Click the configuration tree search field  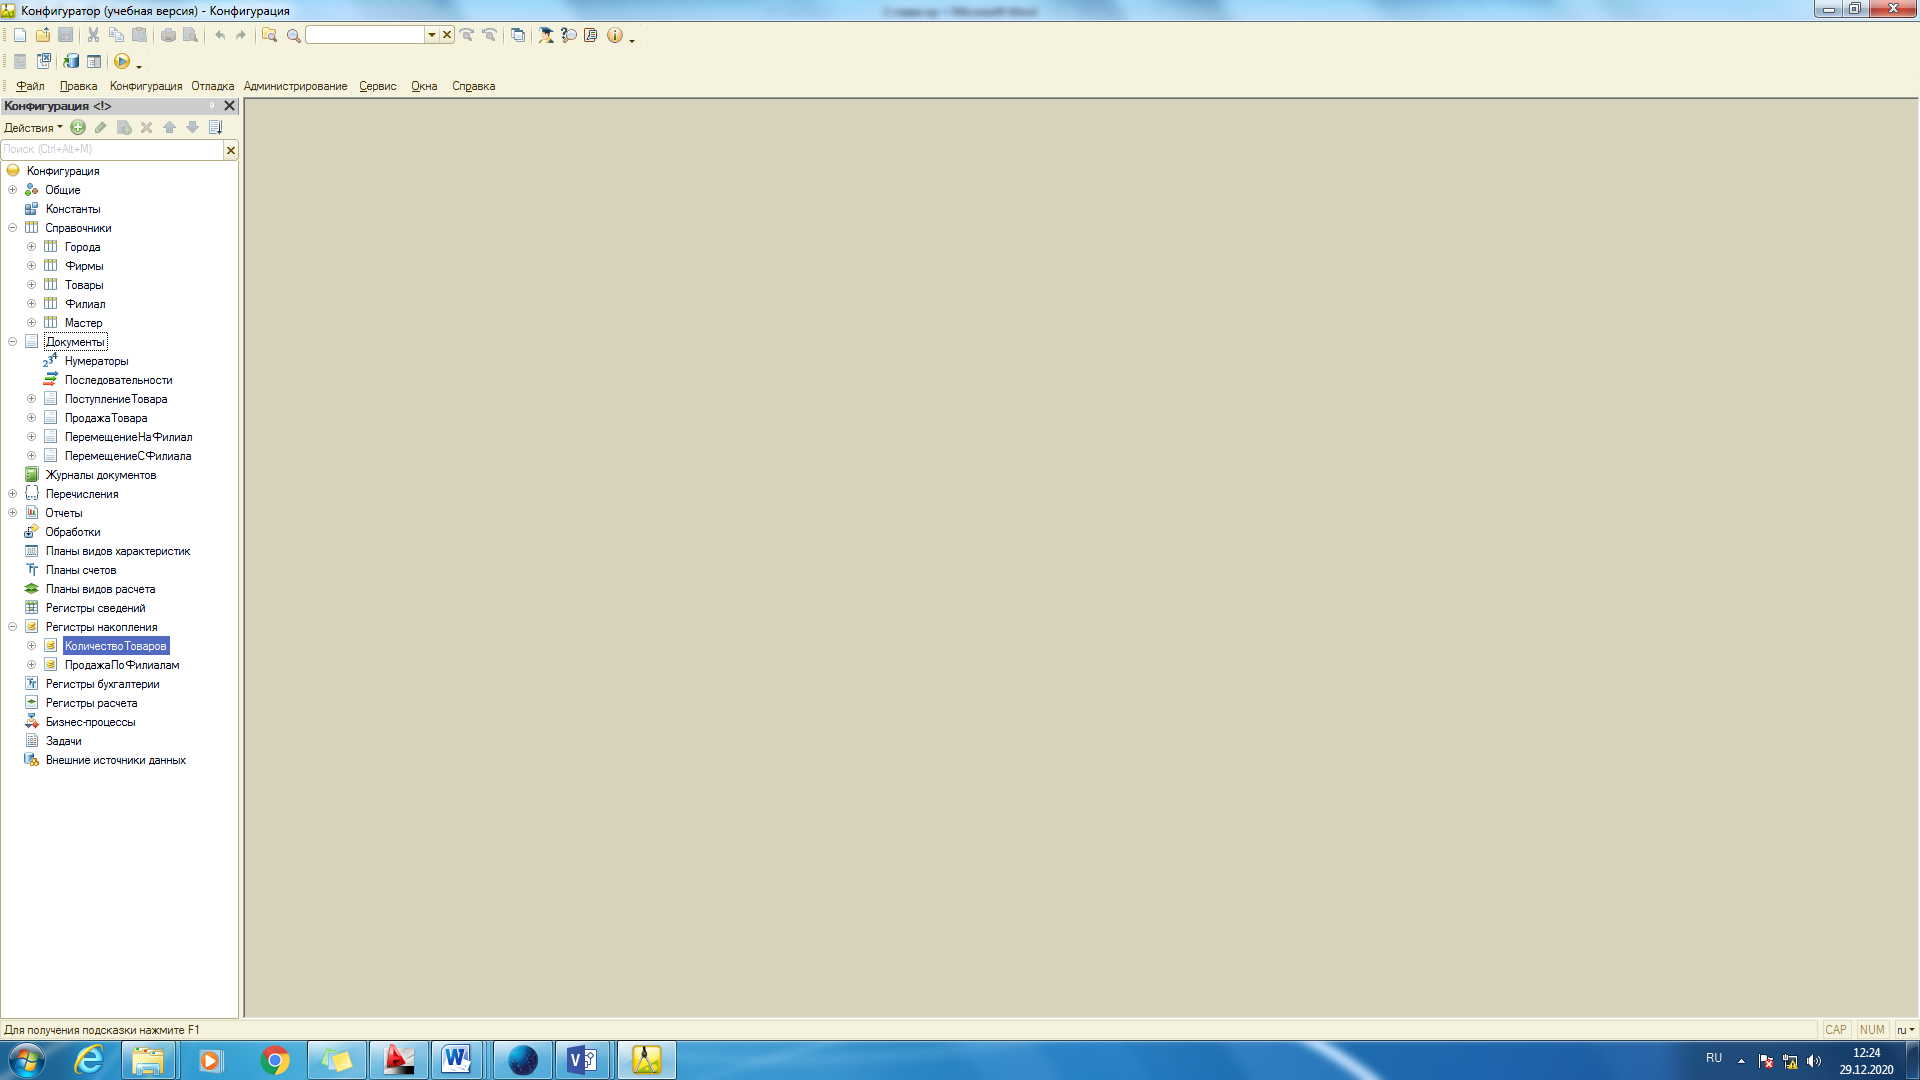112,150
